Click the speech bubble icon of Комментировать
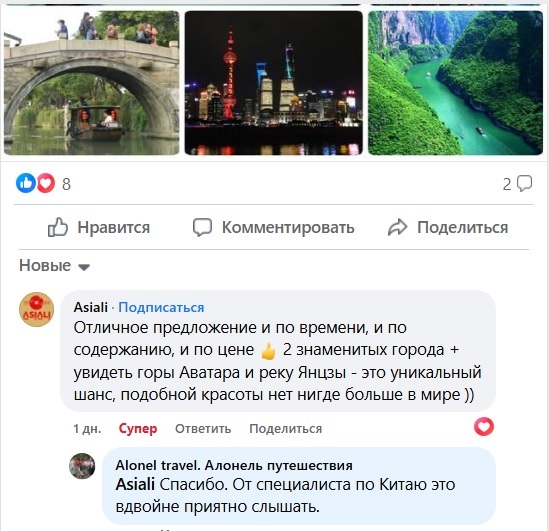 202,228
